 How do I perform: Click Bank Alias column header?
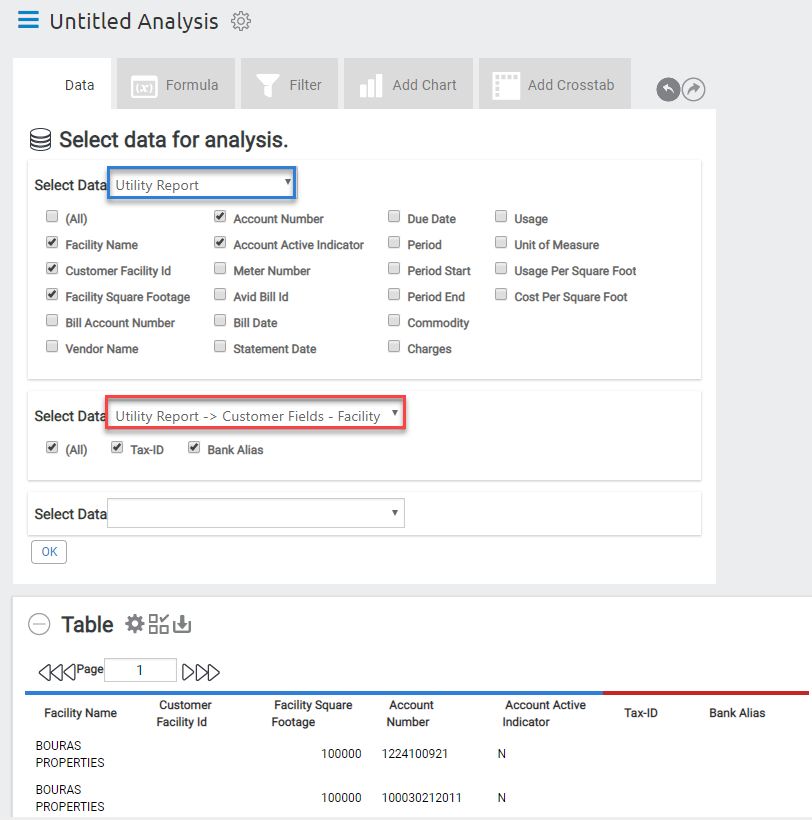(737, 713)
